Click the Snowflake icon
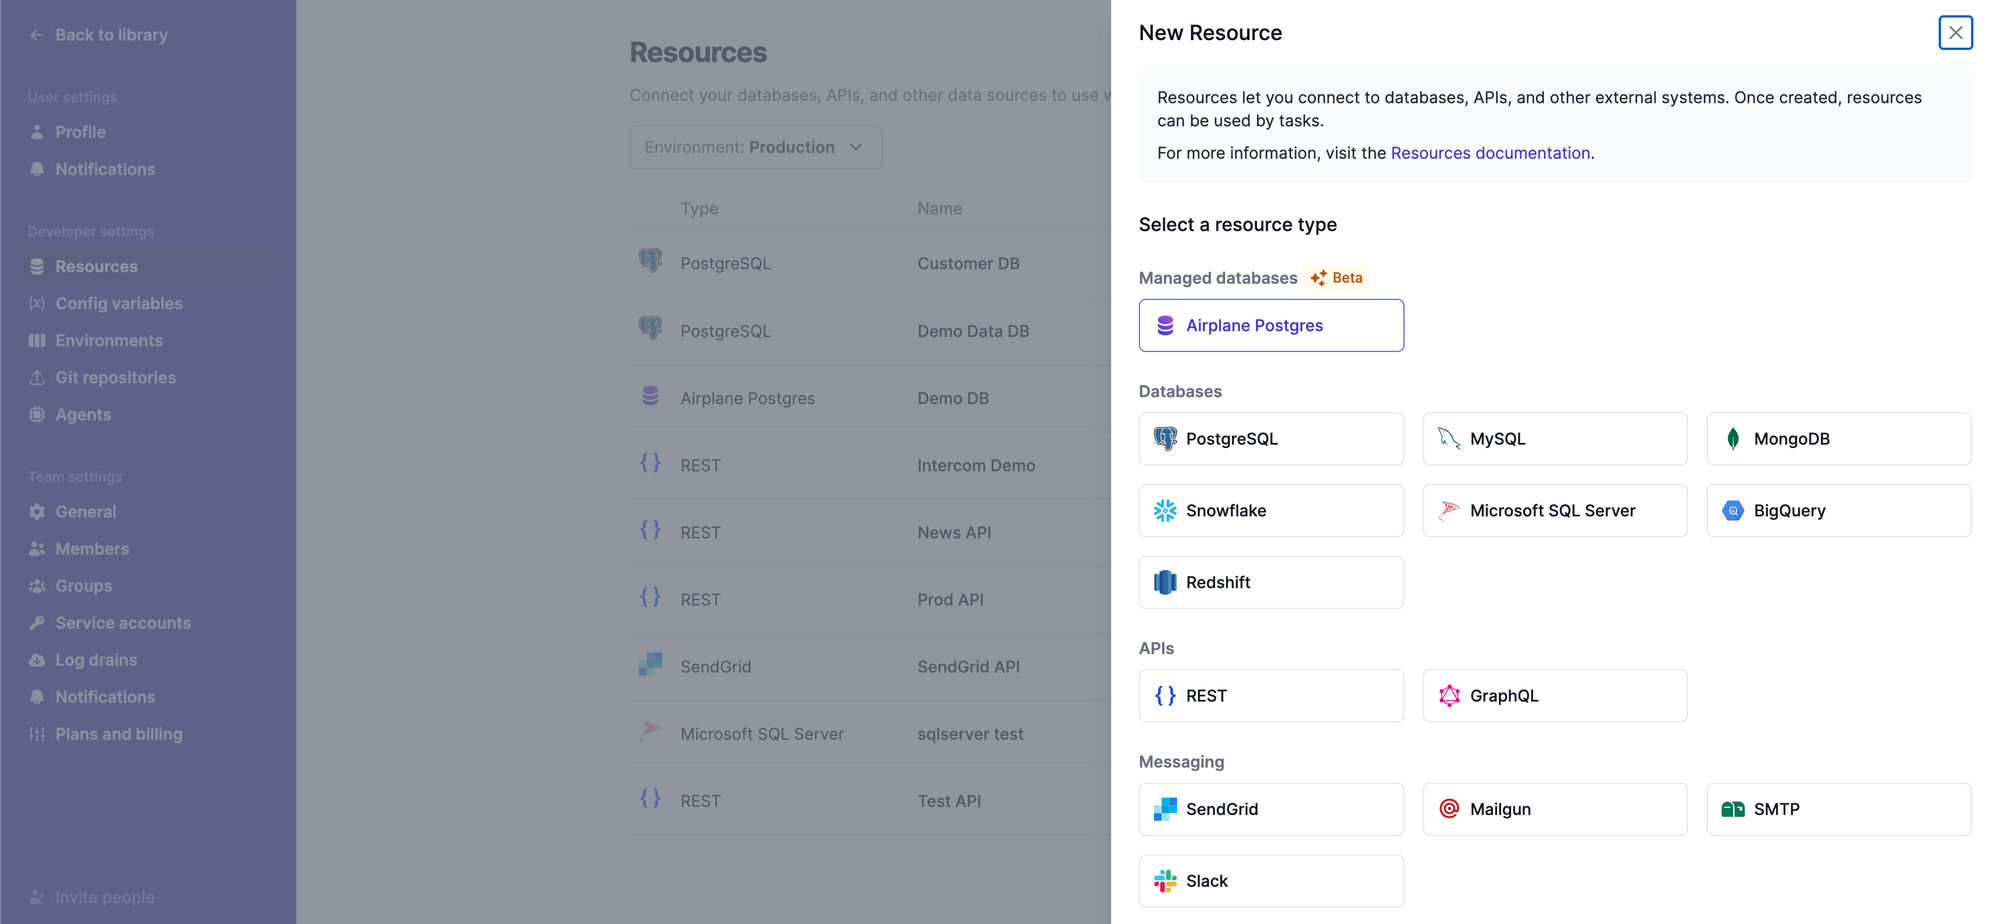 tap(1165, 510)
